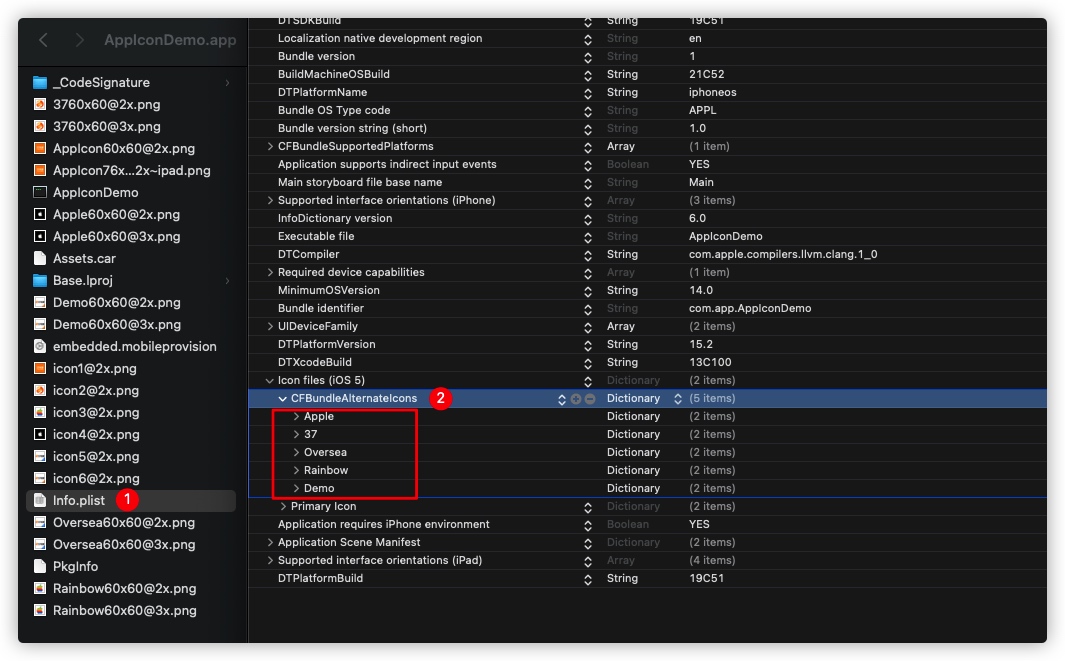Click the Apple60x60@2x.png file icon

(40, 215)
